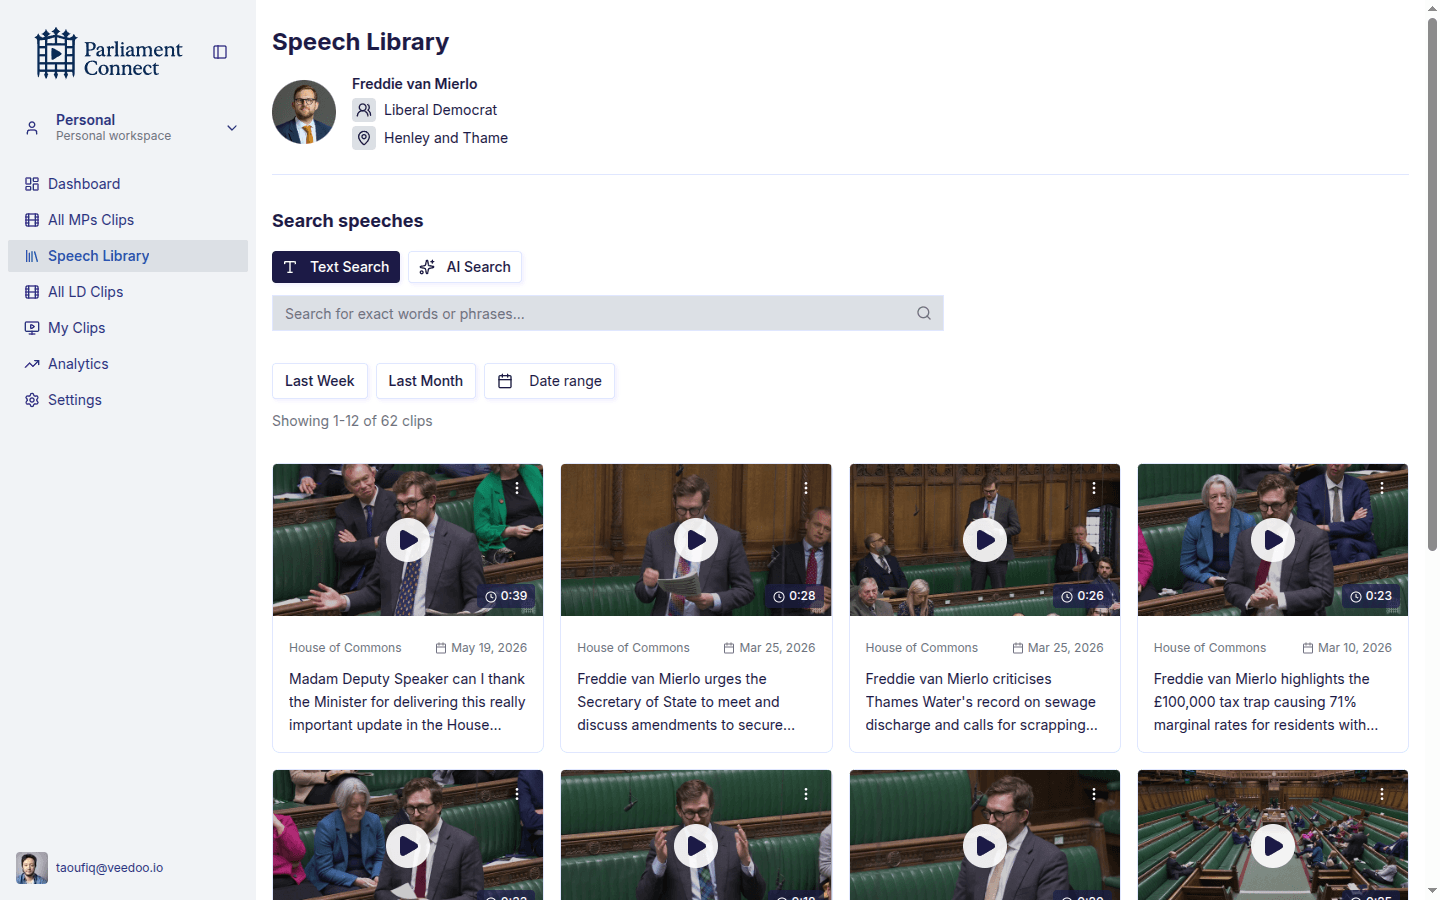
Task: Open options menu on 0:23 clip
Action: pos(1382,488)
